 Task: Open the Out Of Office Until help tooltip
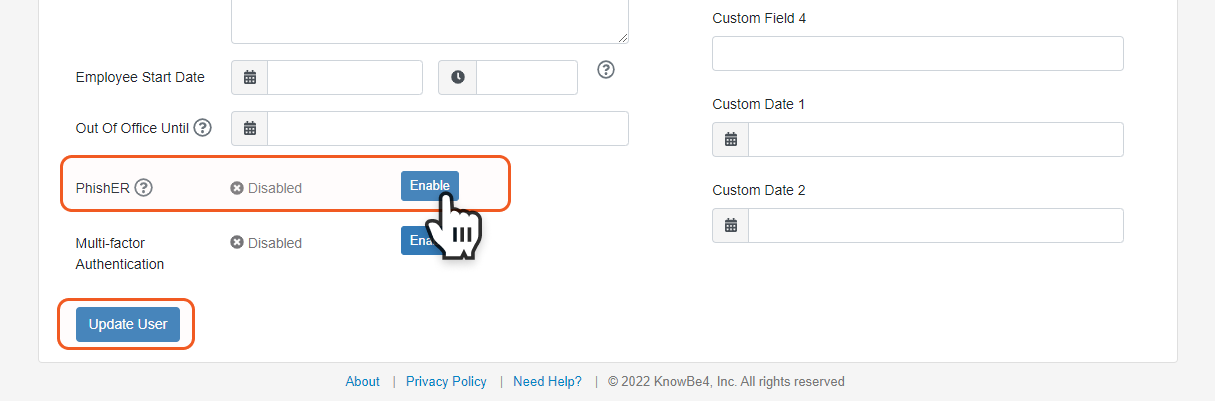pyautogui.click(x=203, y=128)
